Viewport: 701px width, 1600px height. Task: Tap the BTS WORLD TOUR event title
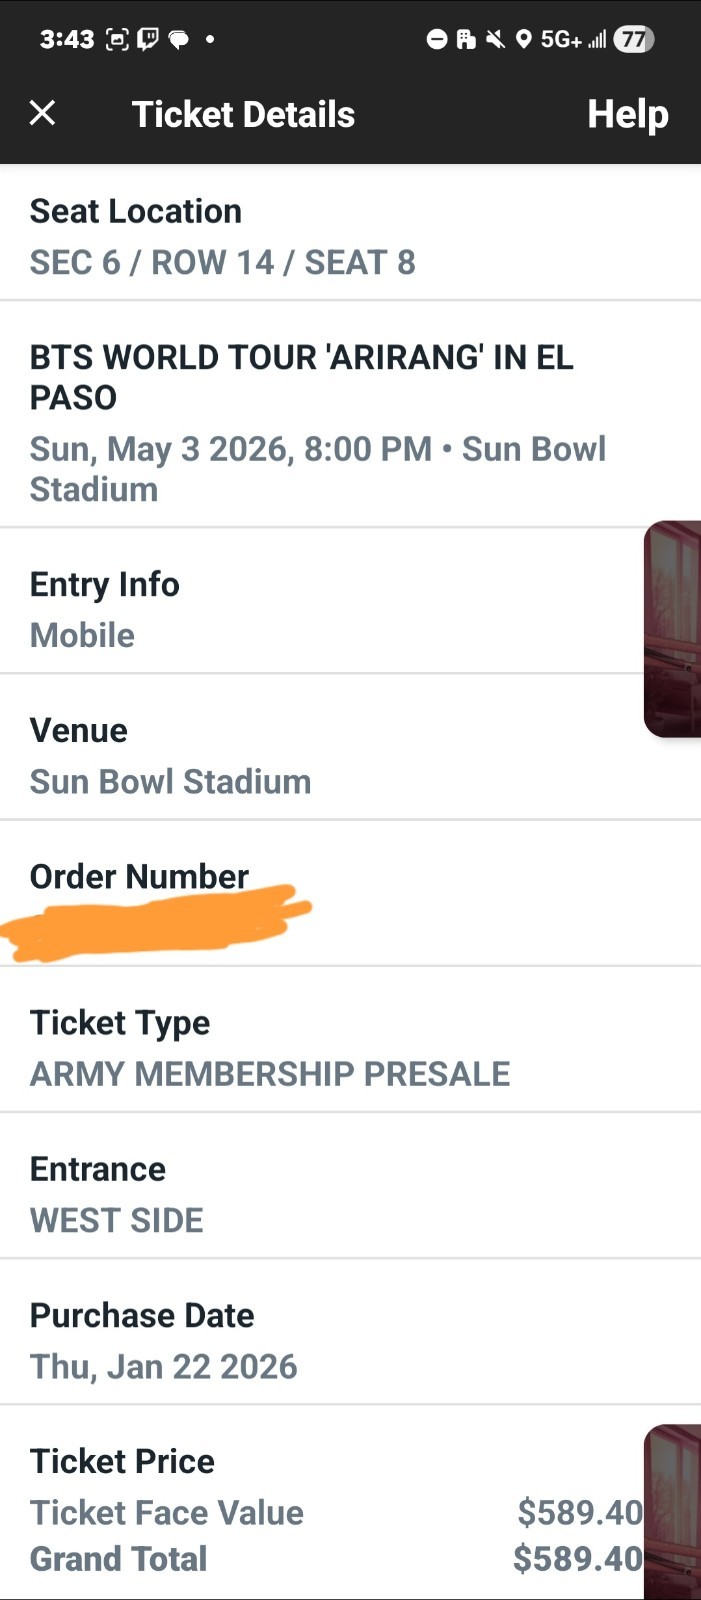[x=300, y=377]
